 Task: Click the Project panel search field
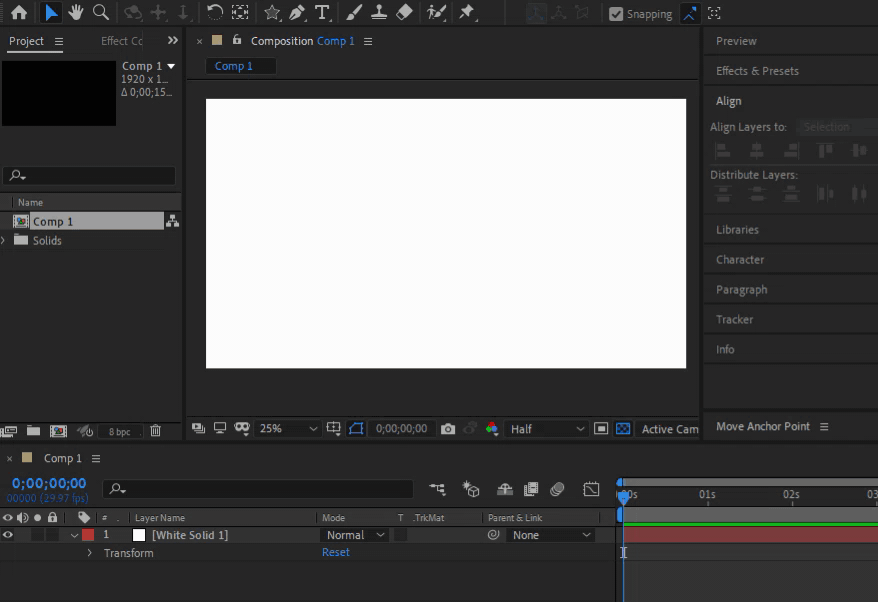point(89,175)
